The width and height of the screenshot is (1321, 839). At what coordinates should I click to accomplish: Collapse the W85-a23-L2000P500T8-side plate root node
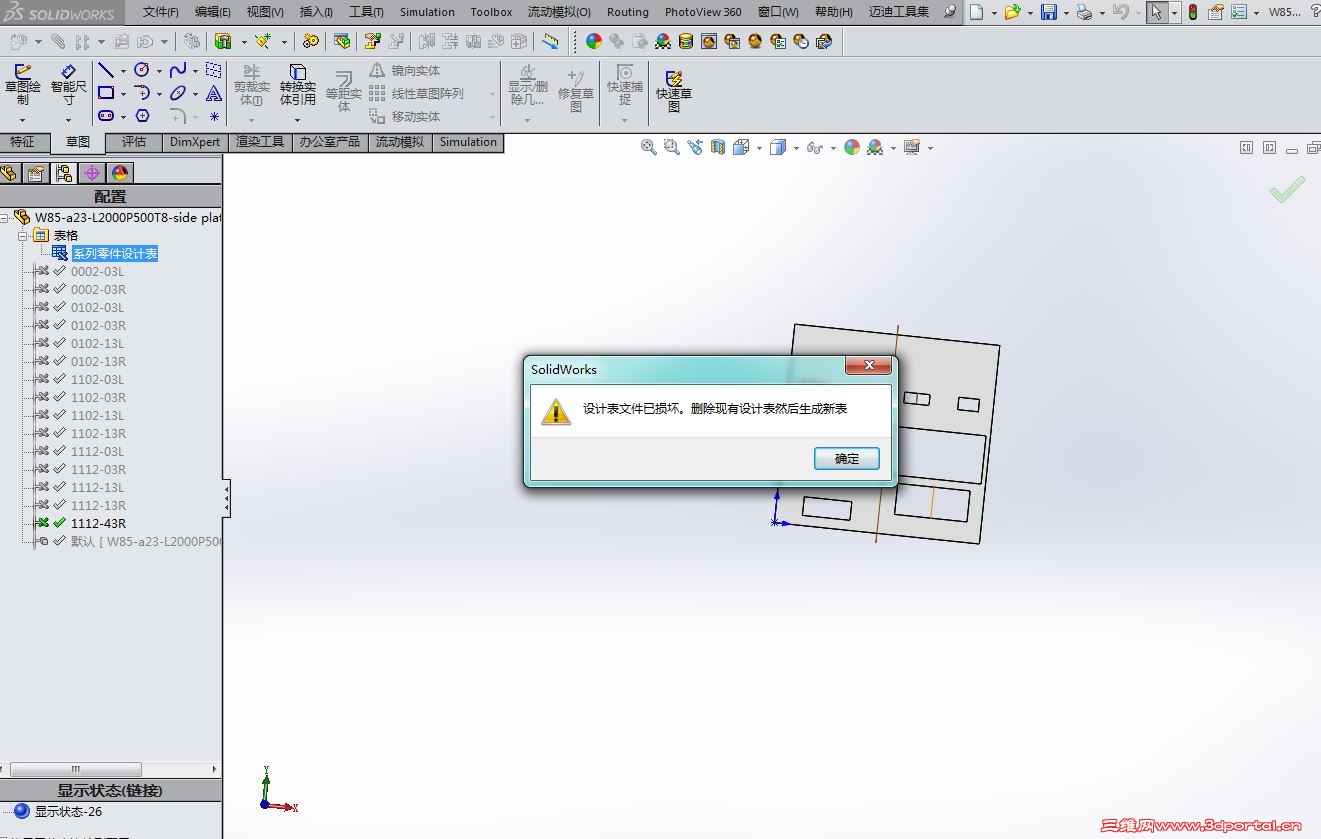5,218
